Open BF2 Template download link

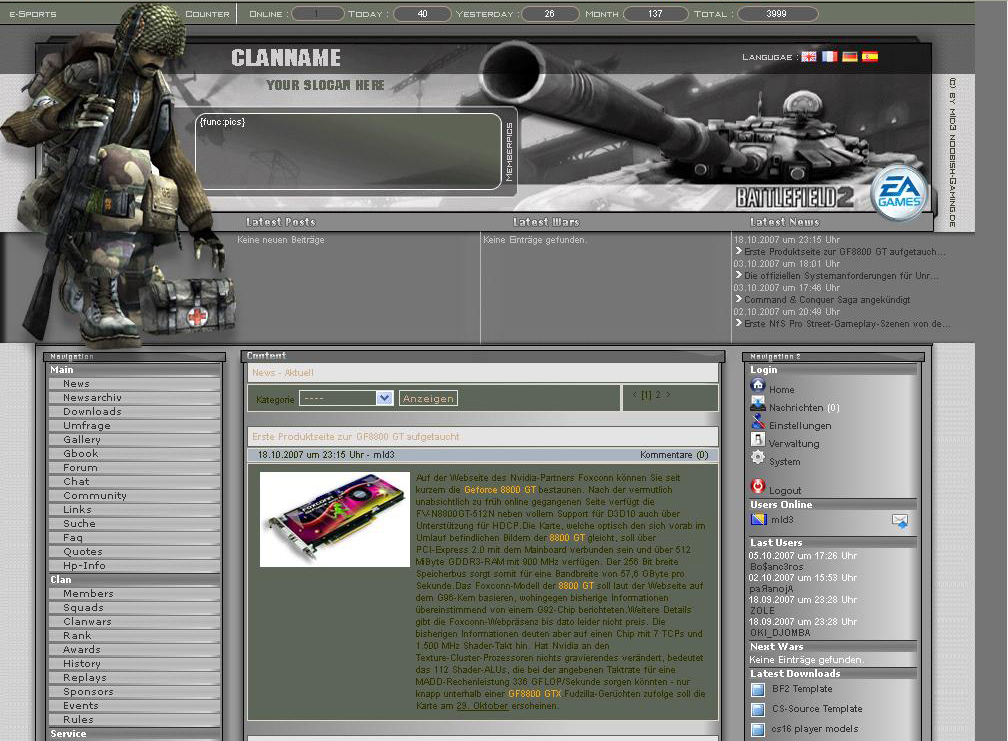pyautogui.click(x=802, y=689)
